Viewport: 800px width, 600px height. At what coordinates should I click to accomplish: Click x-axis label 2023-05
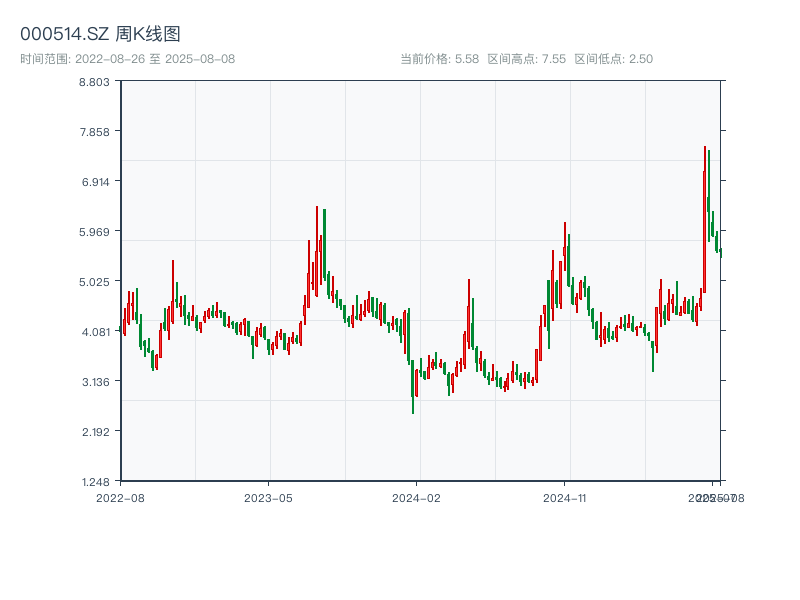pos(268,498)
